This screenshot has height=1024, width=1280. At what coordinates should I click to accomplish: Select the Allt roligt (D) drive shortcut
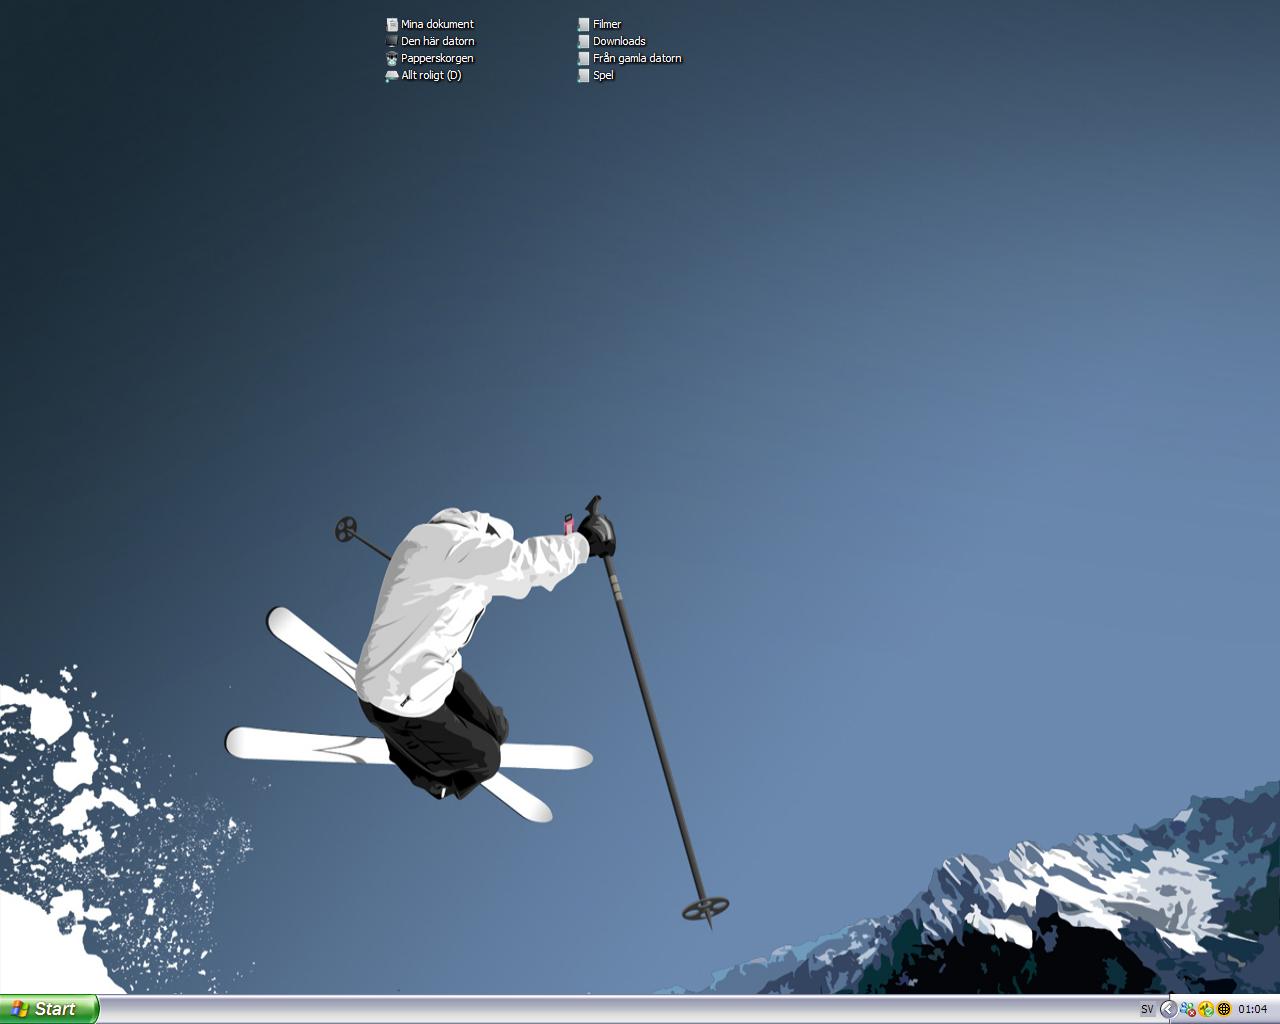point(424,75)
